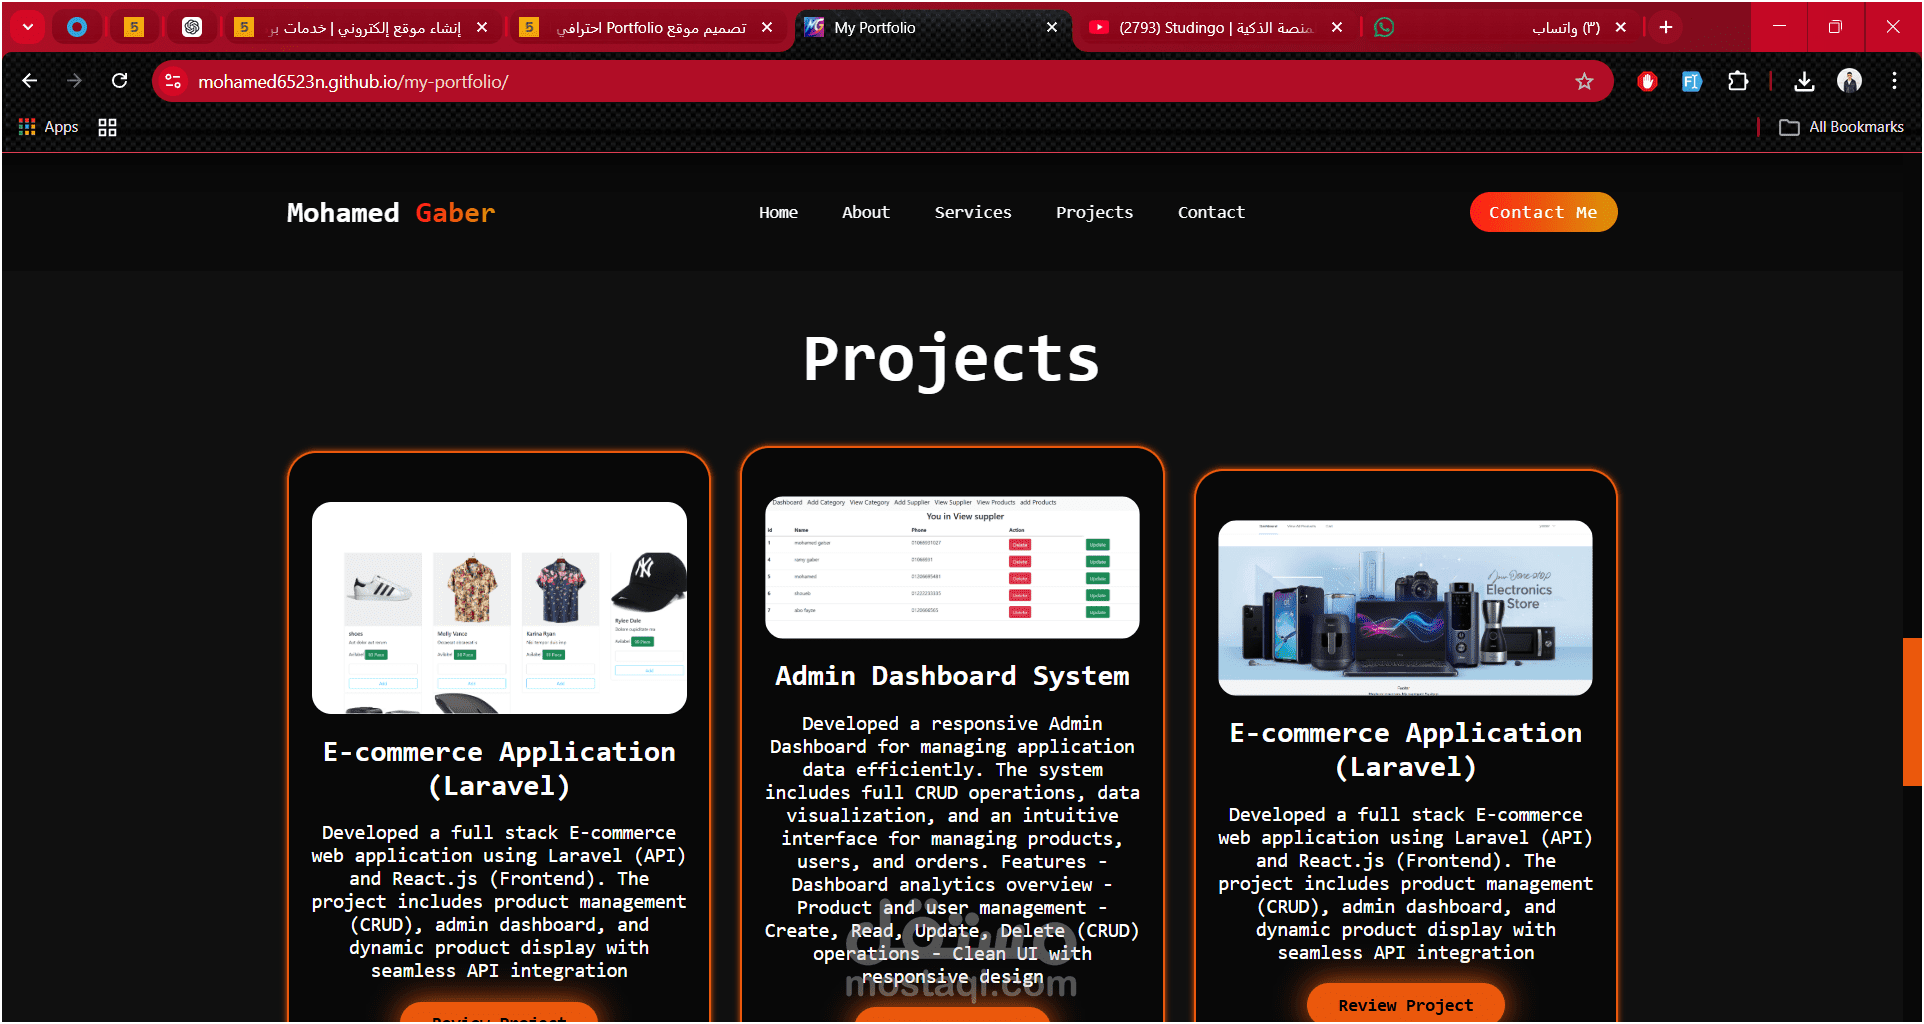
Task: Reload the current page
Action: coord(119,81)
